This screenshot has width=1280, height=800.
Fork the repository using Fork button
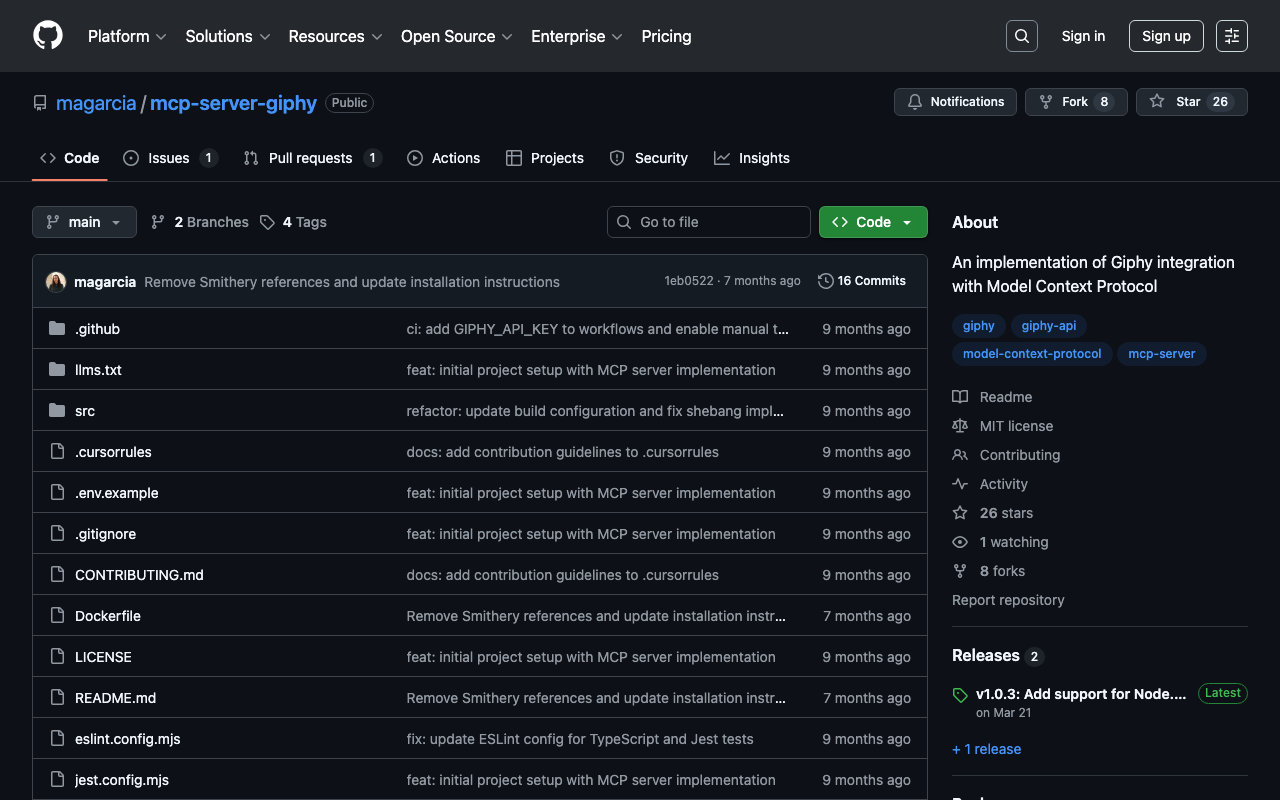1075,102
